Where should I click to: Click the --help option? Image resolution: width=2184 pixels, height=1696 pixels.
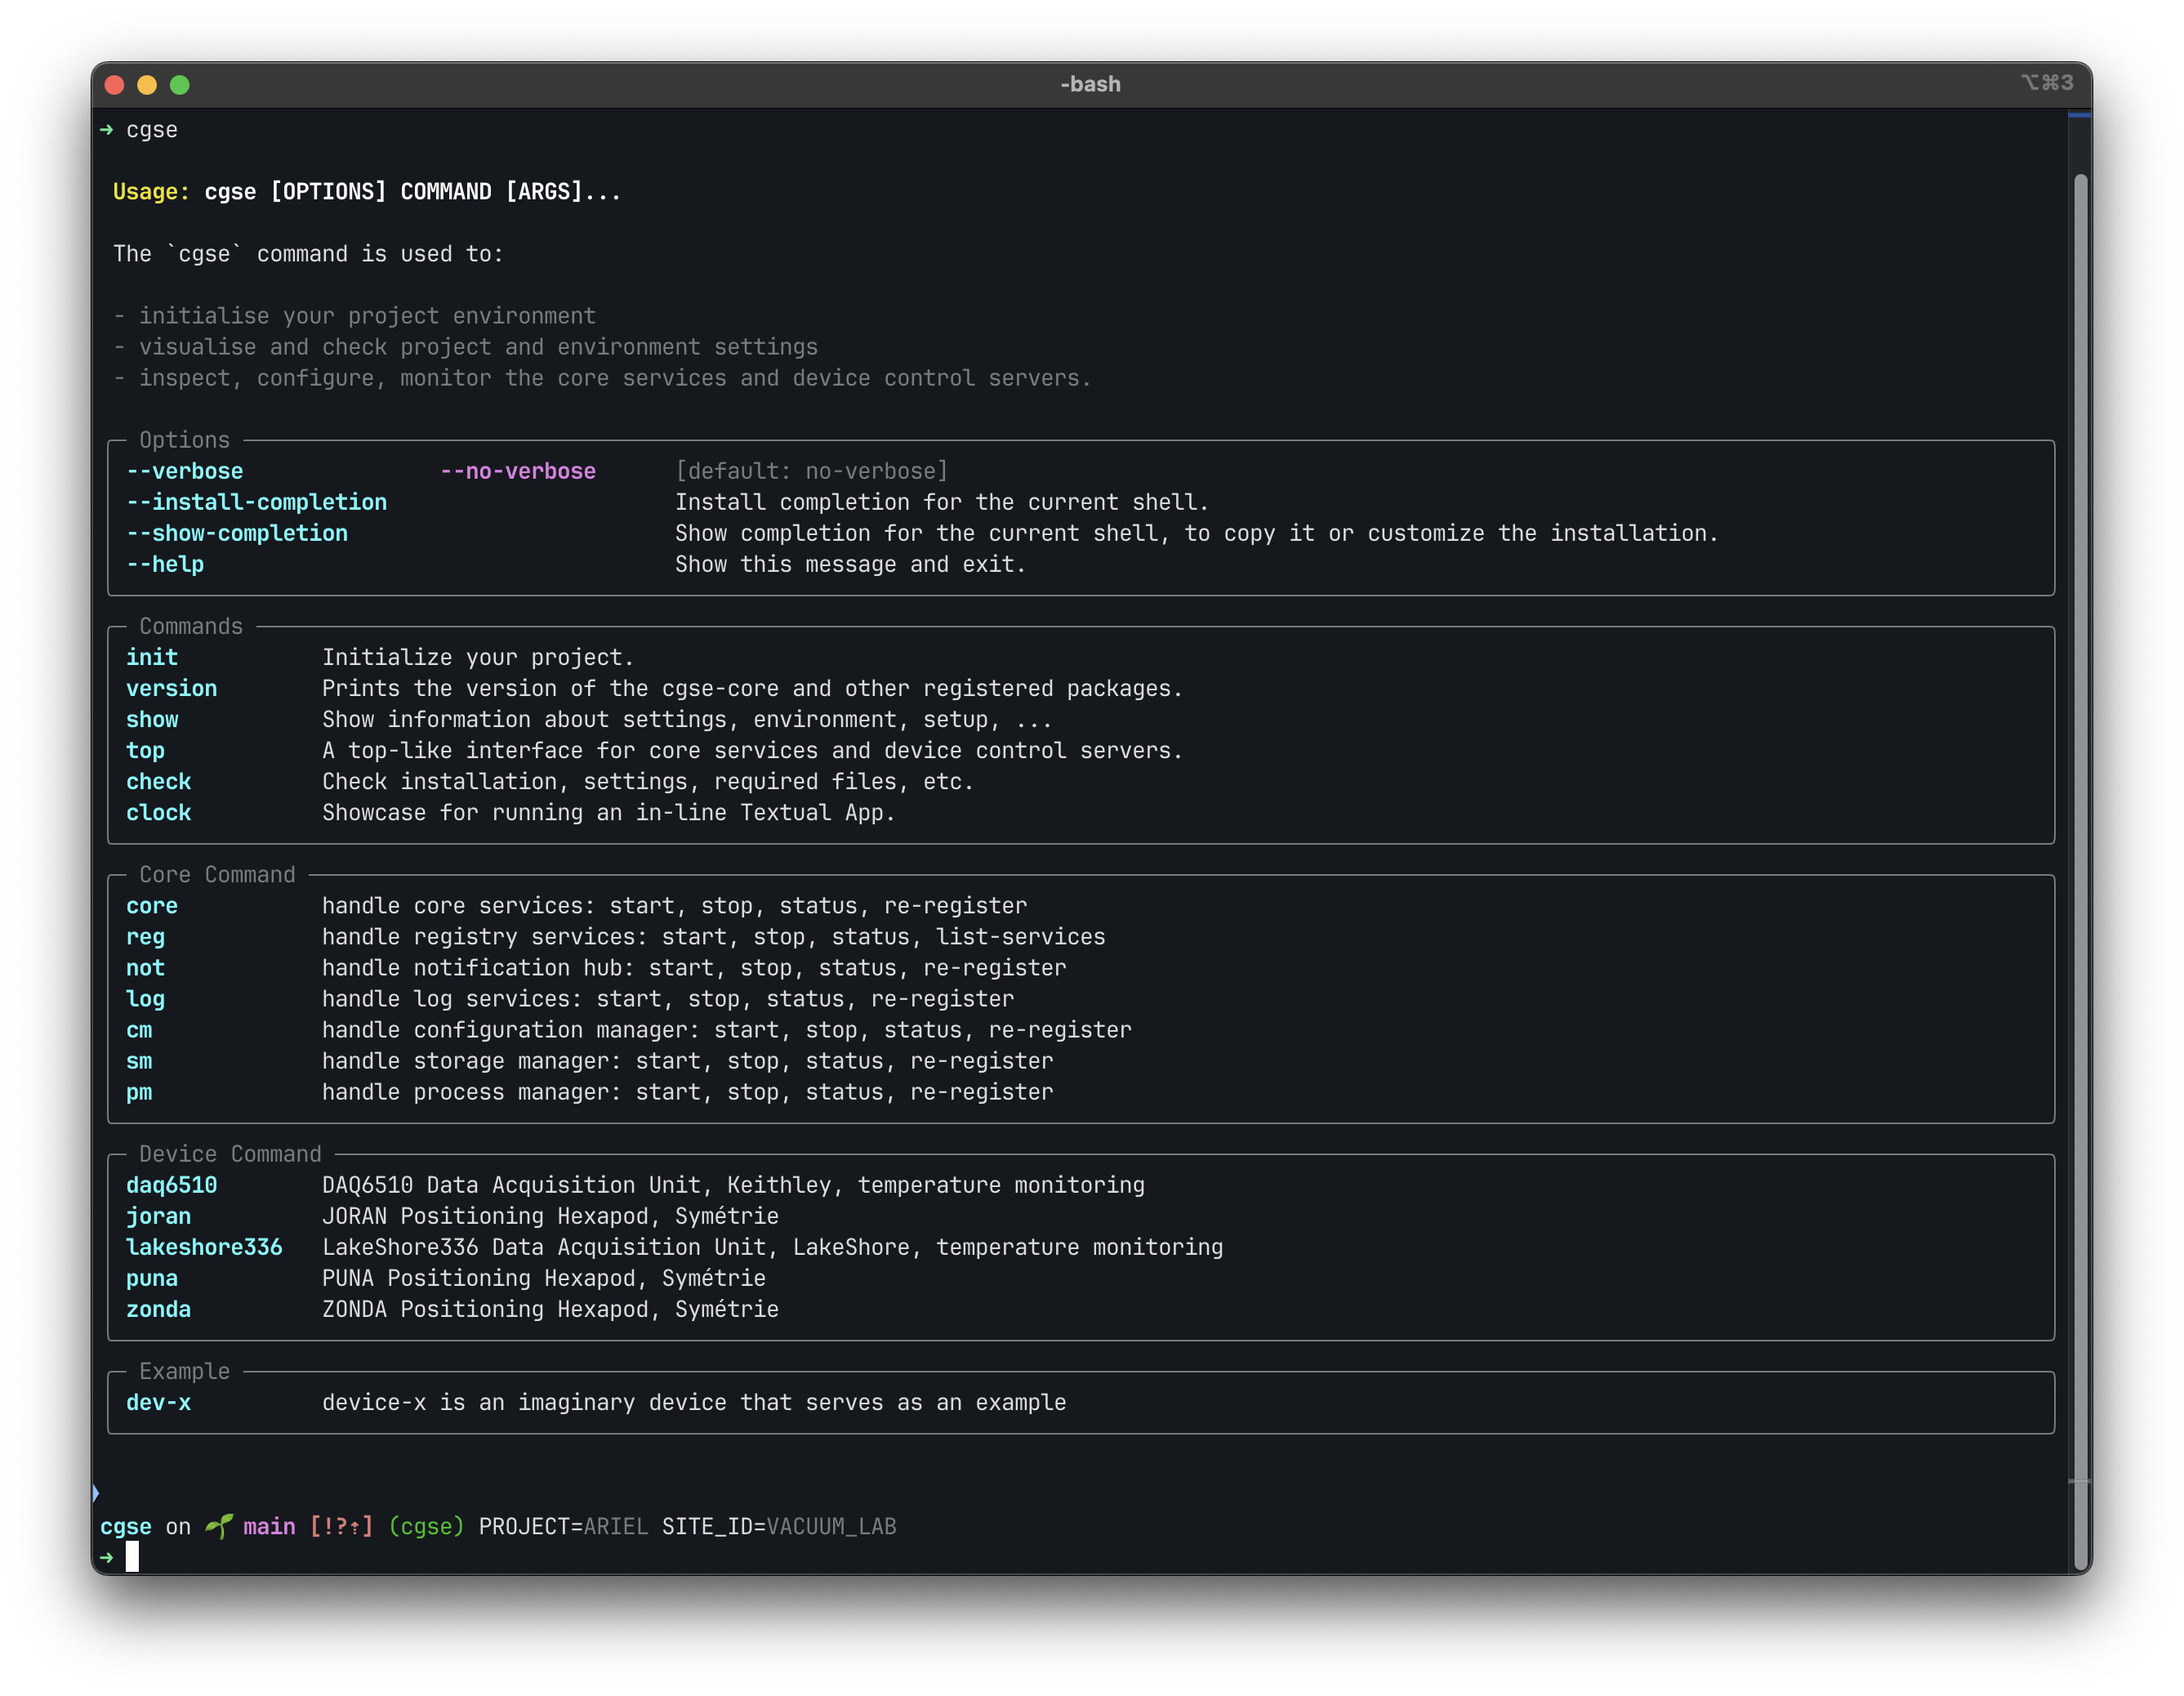[x=165, y=564]
